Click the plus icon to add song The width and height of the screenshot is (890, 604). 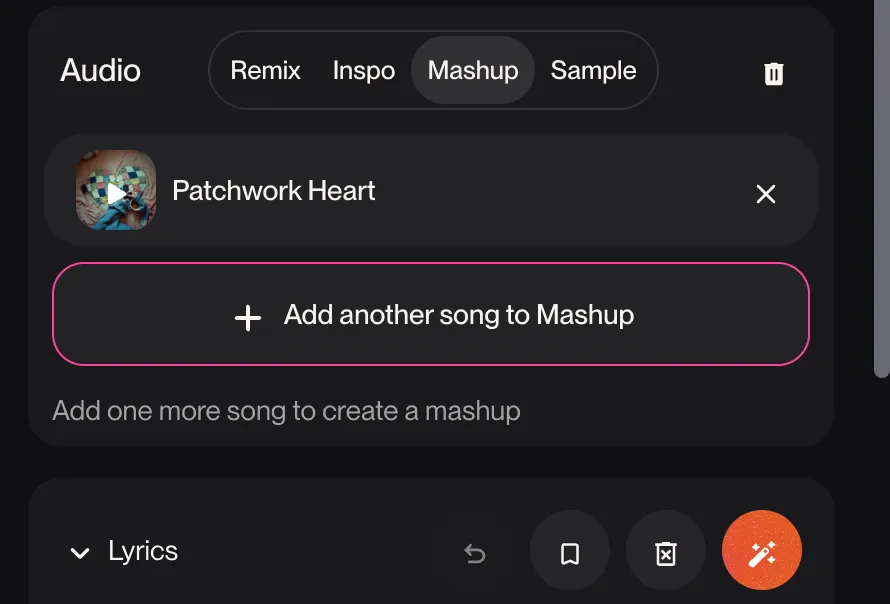point(248,317)
